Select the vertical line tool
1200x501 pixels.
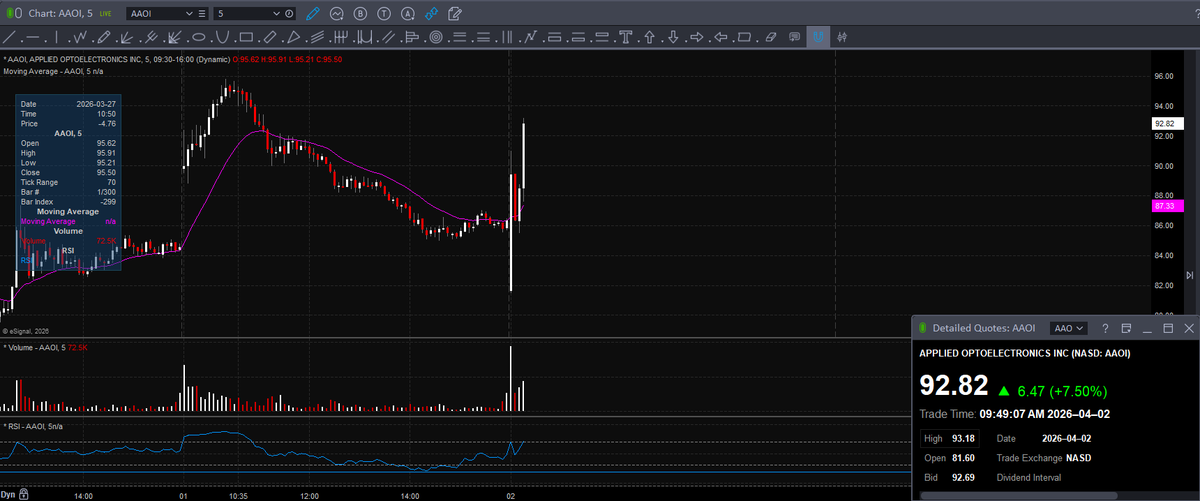(57, 38)
